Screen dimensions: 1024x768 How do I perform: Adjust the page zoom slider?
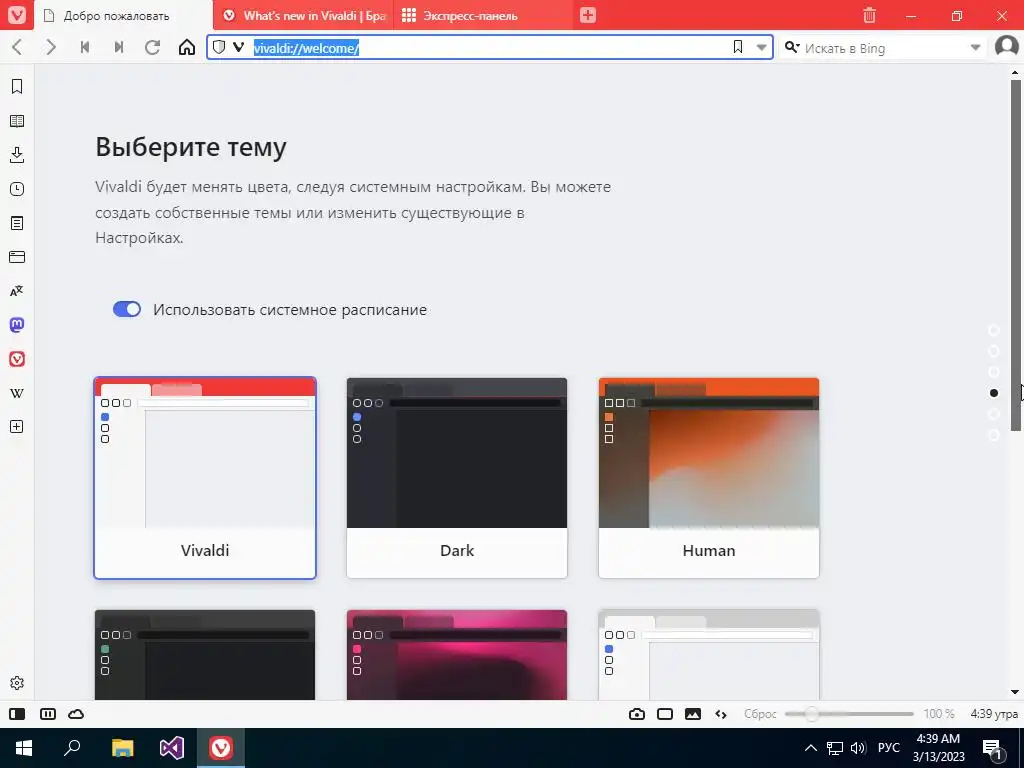(849, 714)
